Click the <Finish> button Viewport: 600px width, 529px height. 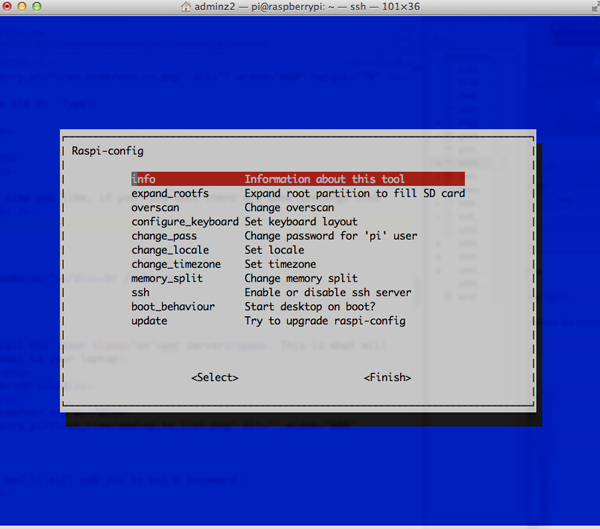[387, 377]
